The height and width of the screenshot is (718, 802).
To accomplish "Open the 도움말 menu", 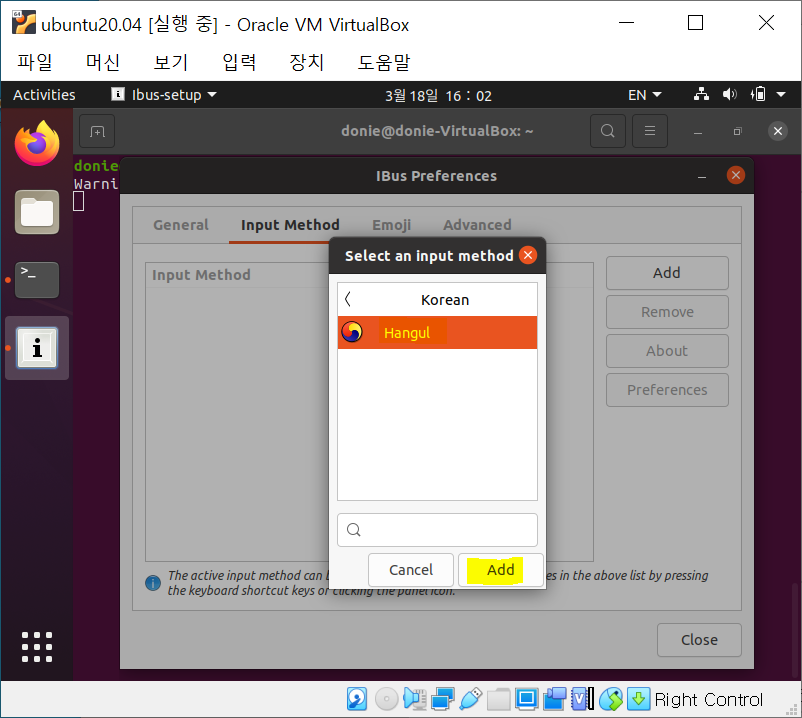I will pyautogui.click(x=384, y=62).
